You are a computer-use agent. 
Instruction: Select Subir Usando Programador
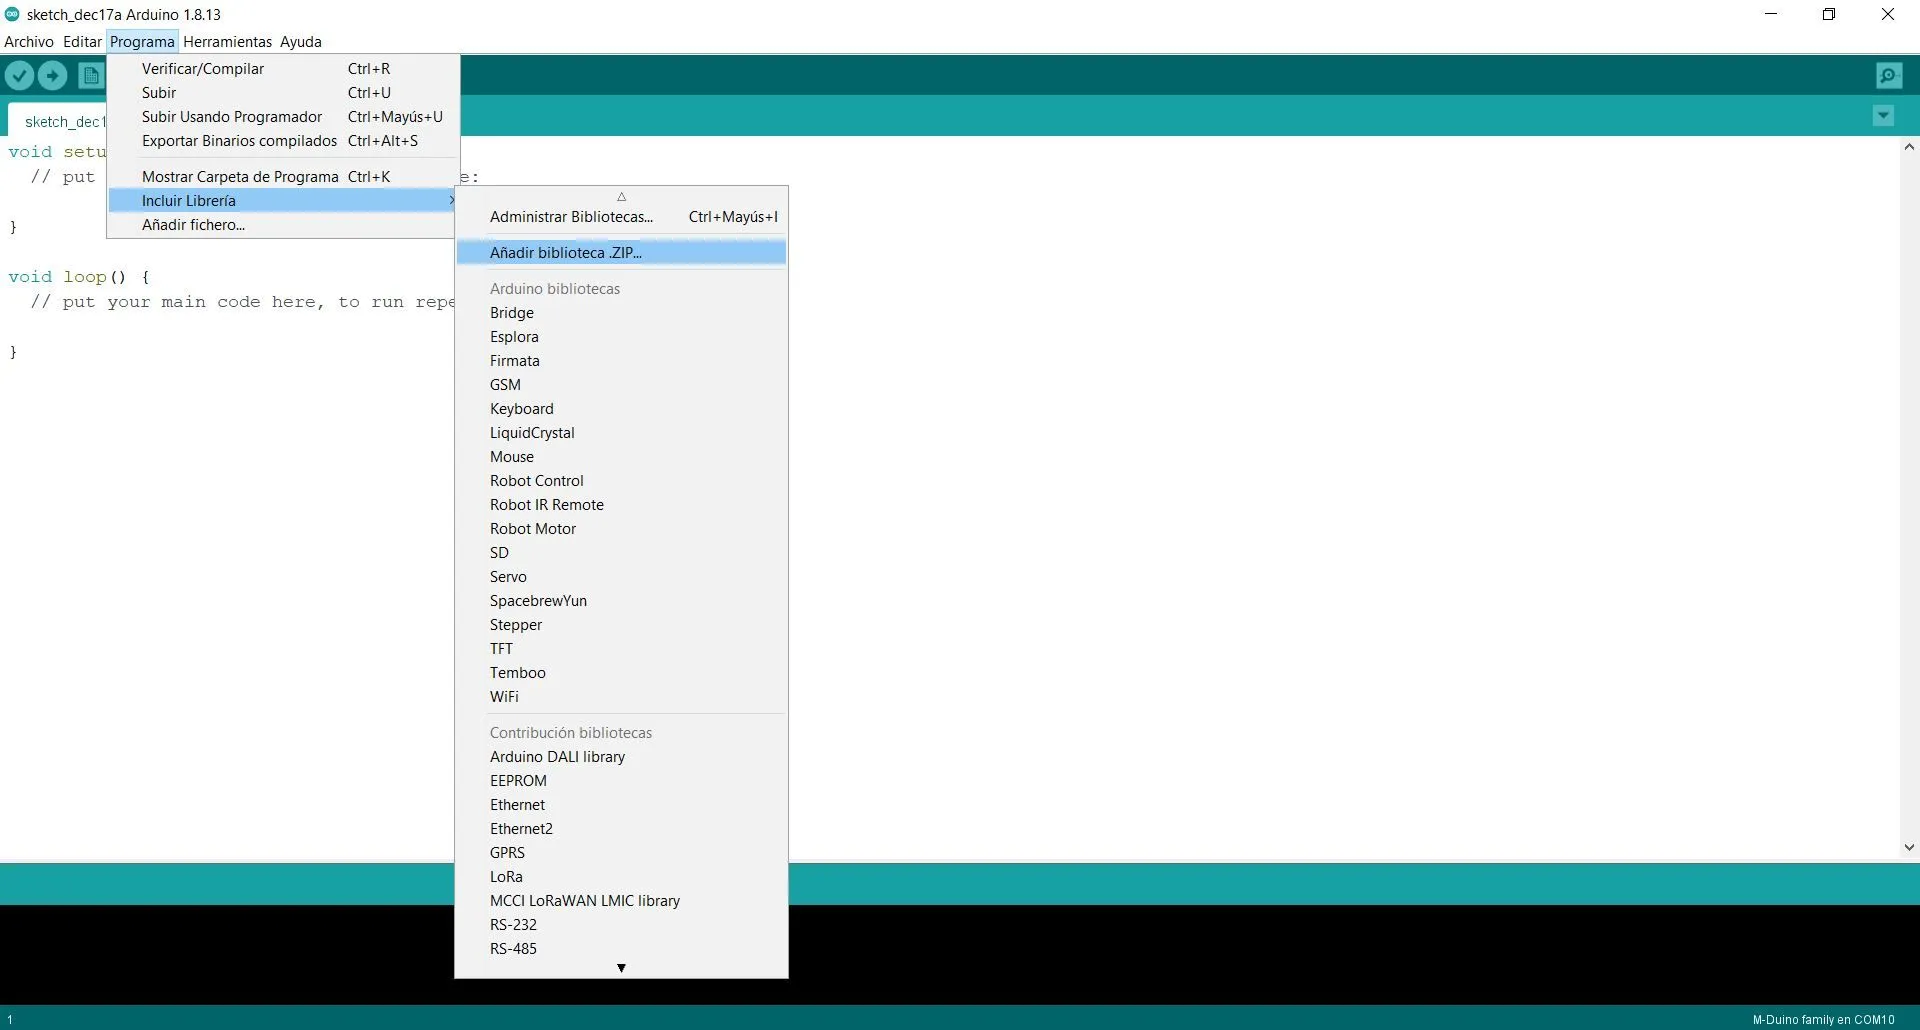pos(283,117)
